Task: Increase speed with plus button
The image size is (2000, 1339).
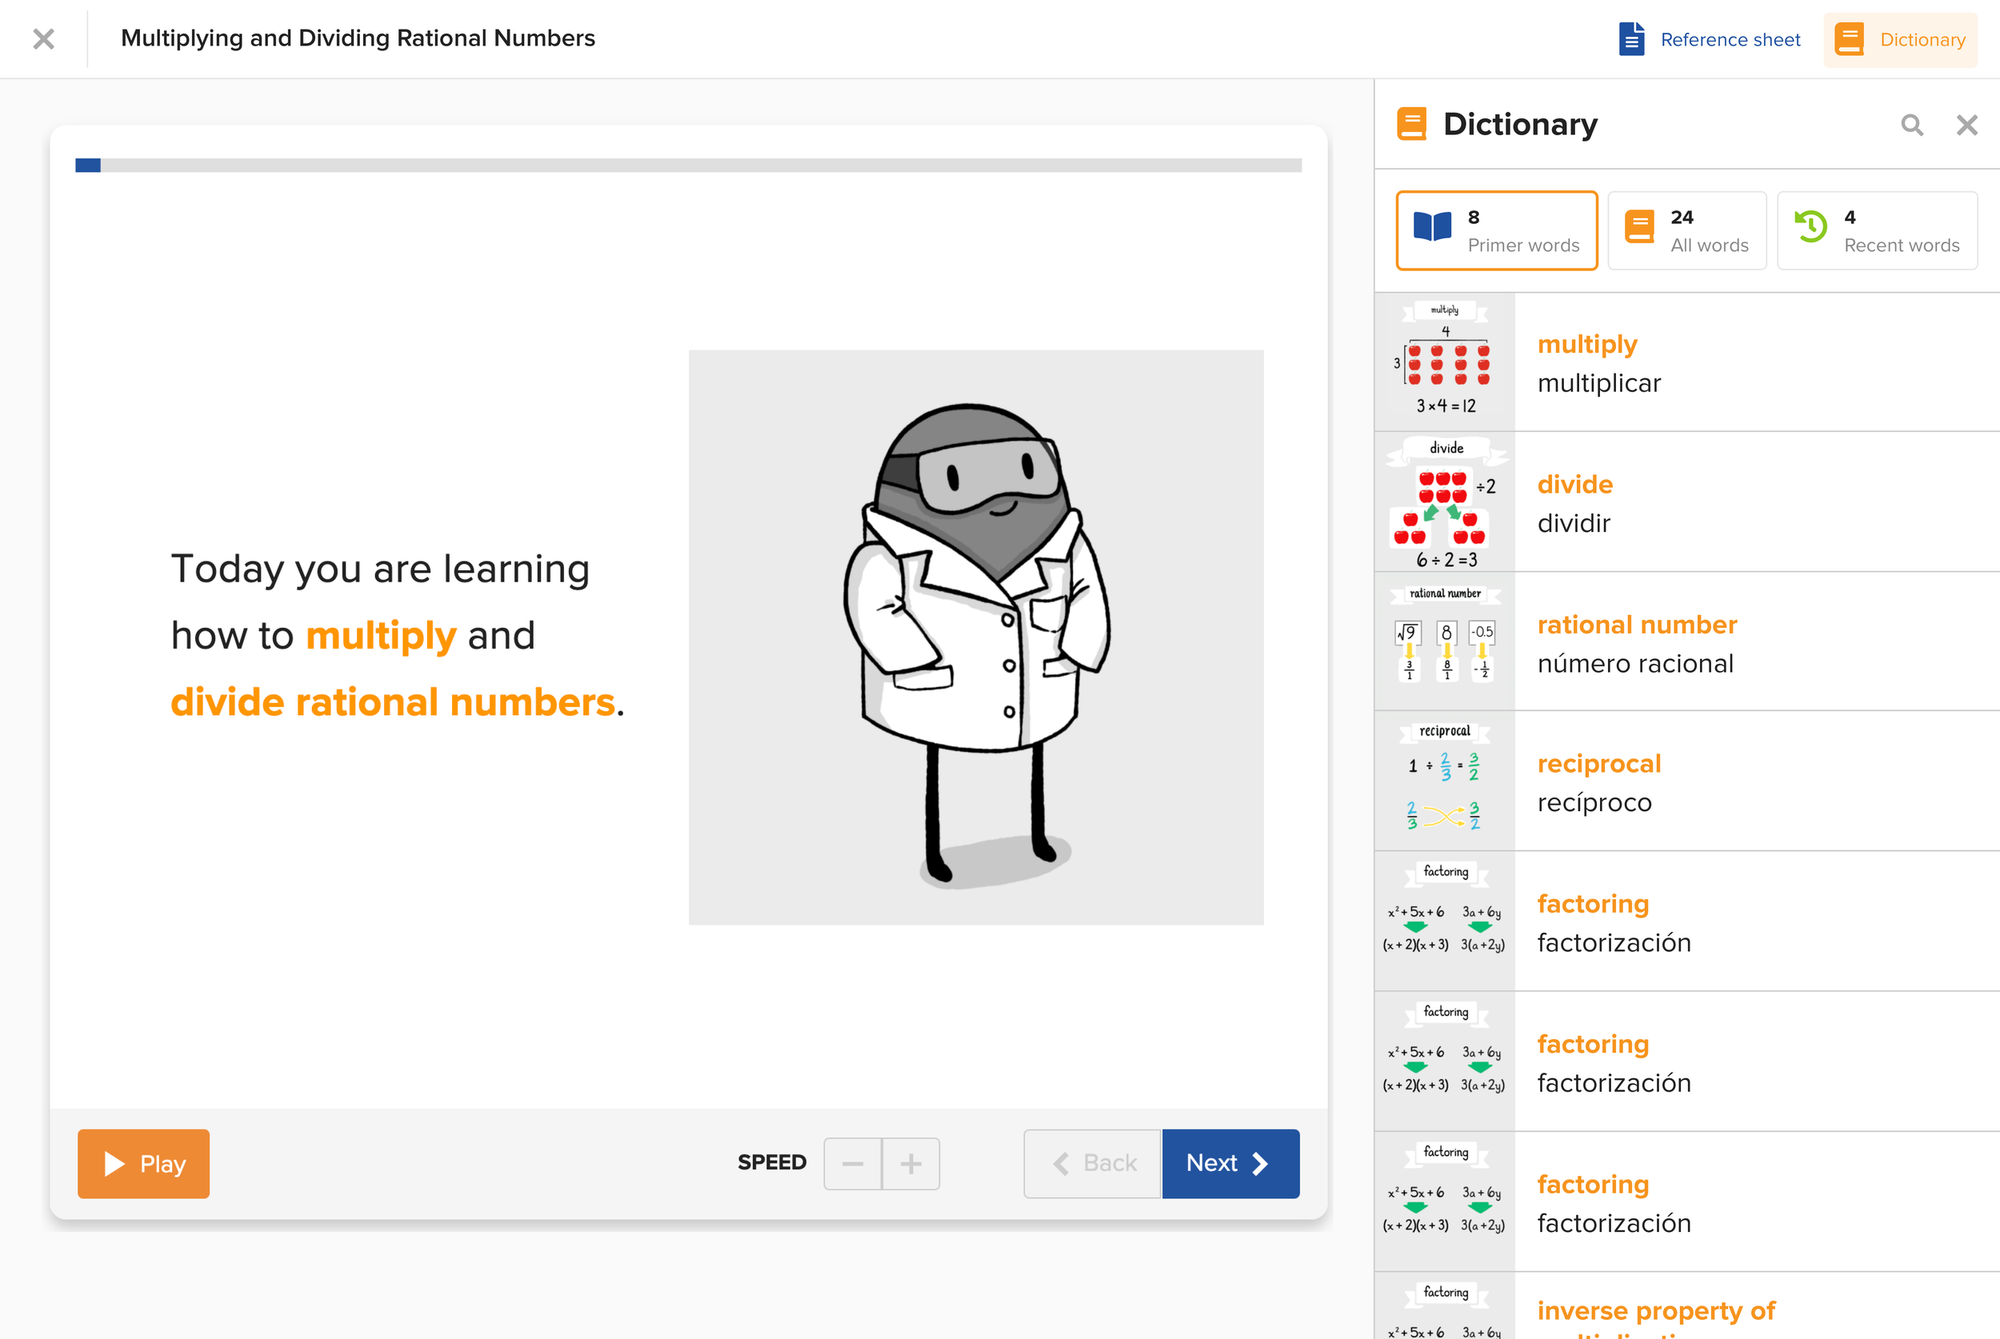Action: coord(911,1163)
